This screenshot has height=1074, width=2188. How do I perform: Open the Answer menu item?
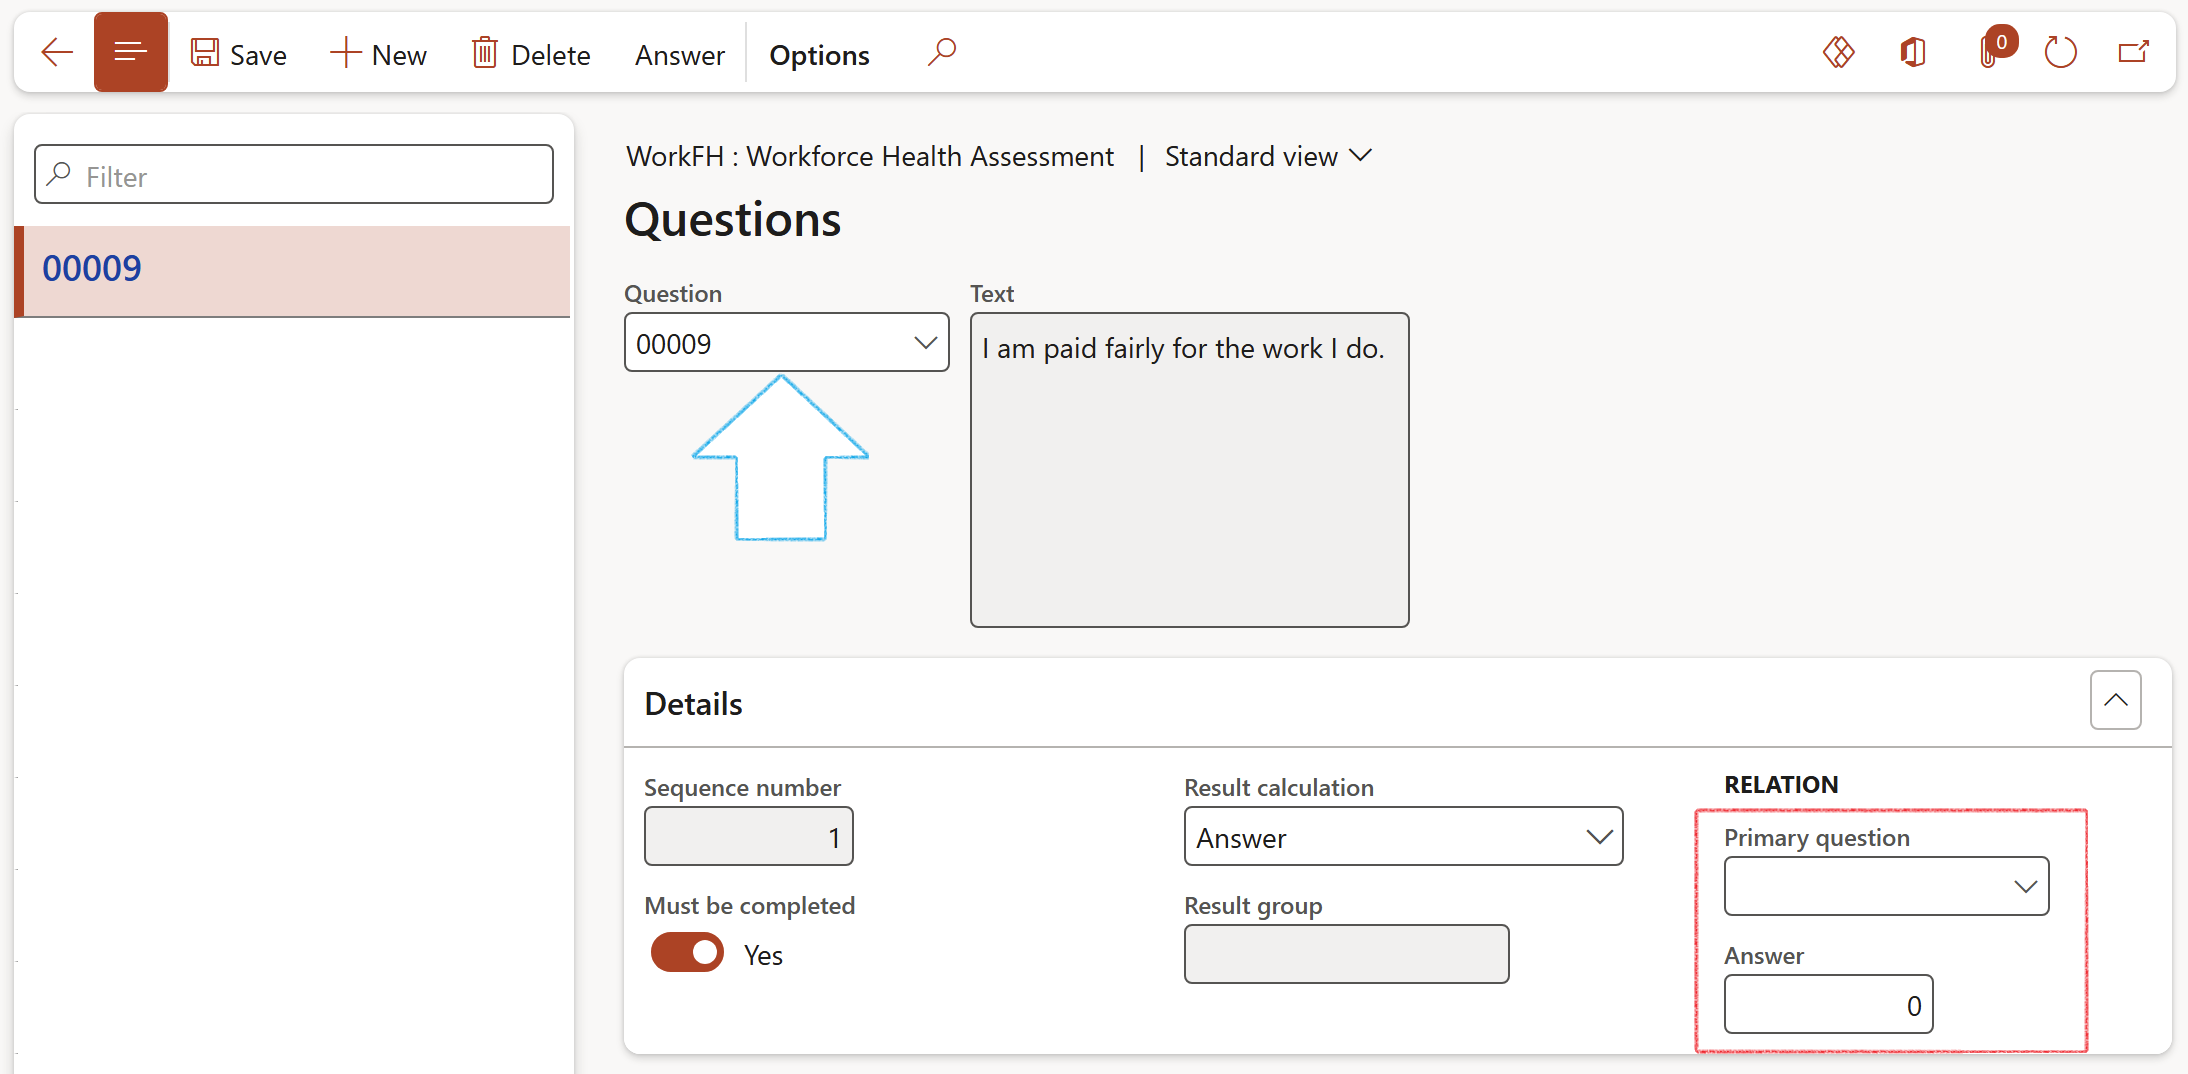(679, 55)
